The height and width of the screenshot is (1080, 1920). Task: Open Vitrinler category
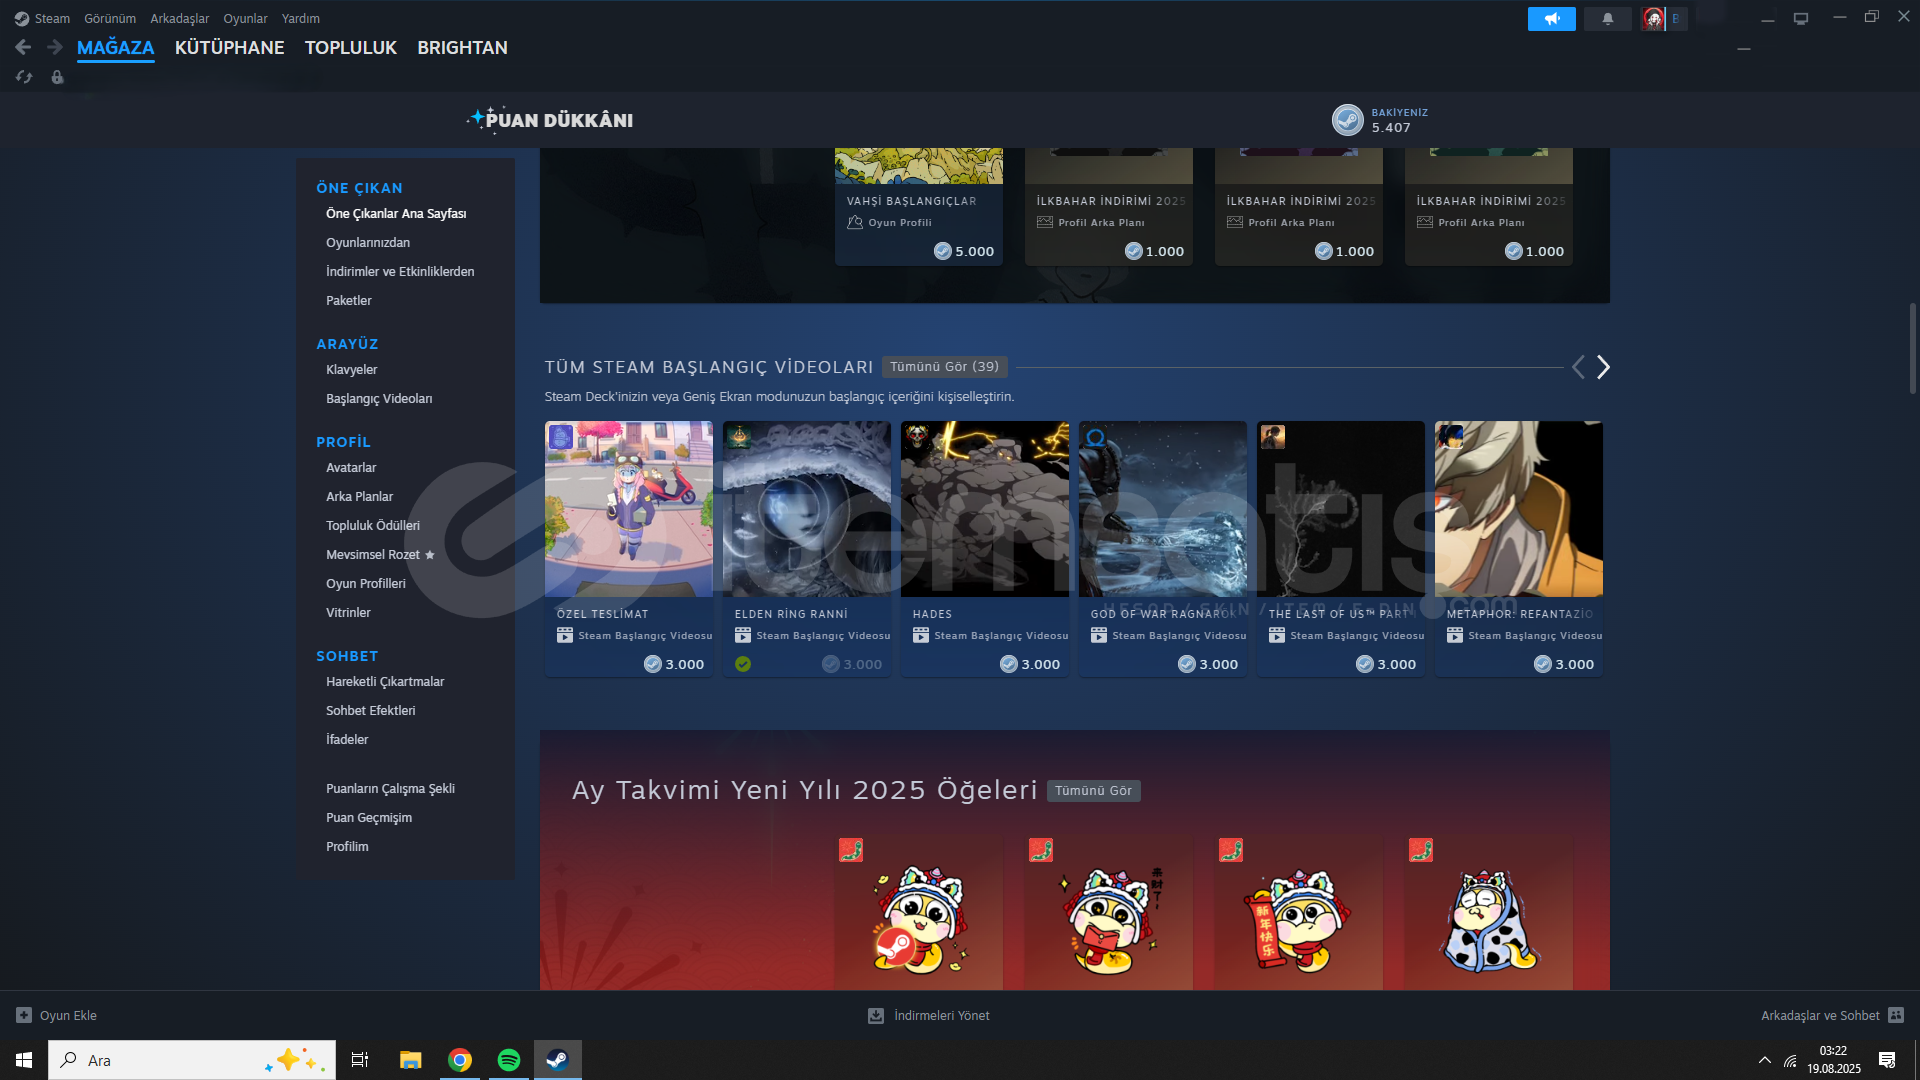point(348,613)
